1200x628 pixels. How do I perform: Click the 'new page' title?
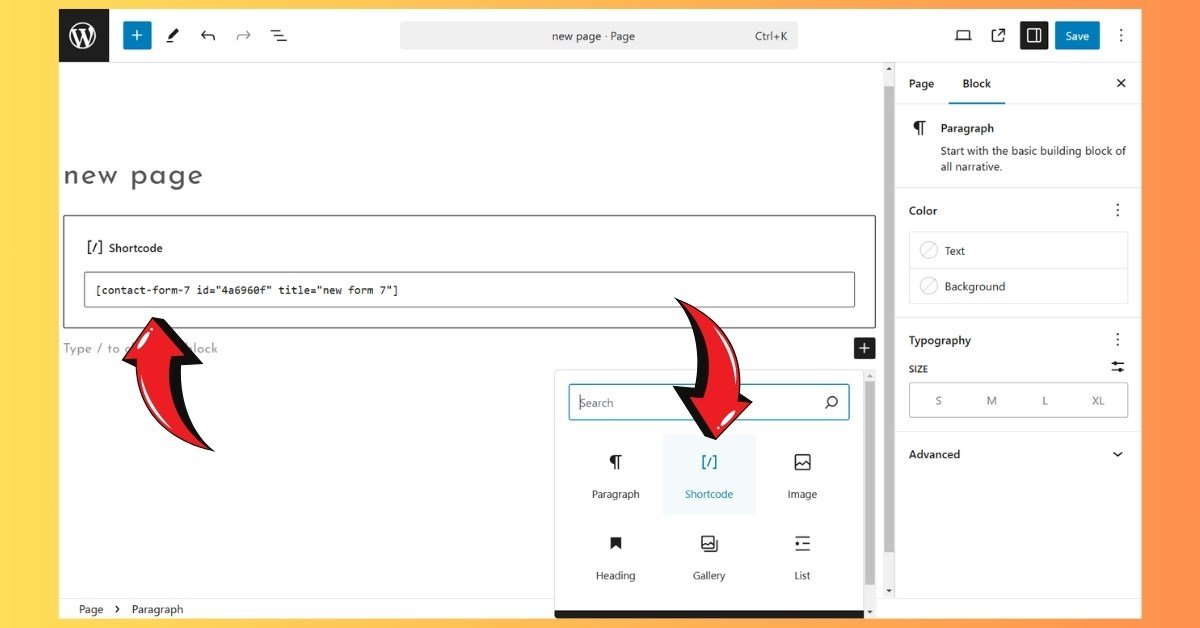(133, 176)
